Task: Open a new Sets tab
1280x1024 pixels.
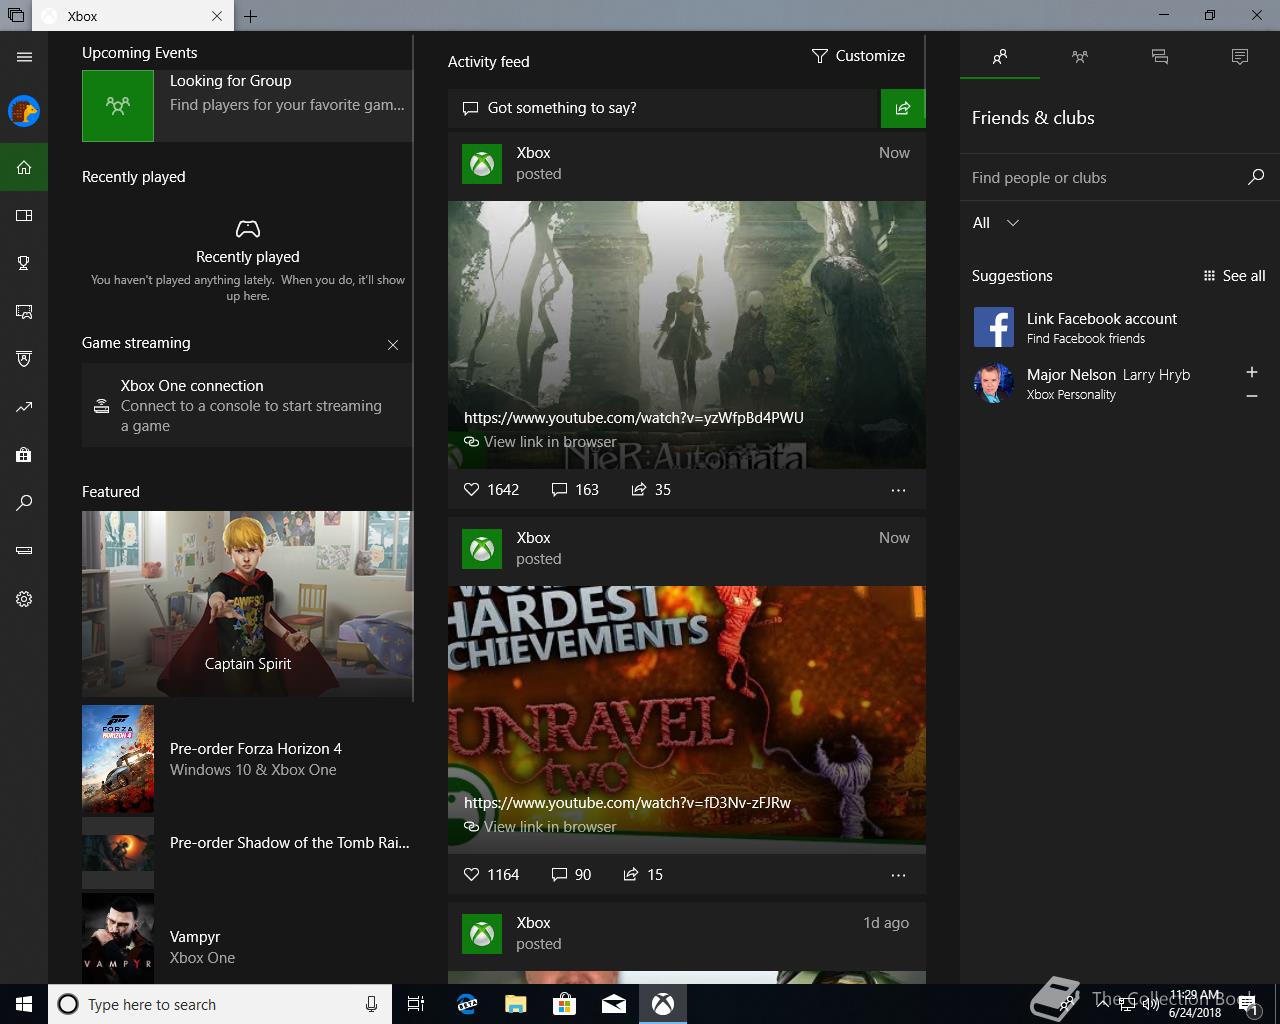Action: (250, 16)
